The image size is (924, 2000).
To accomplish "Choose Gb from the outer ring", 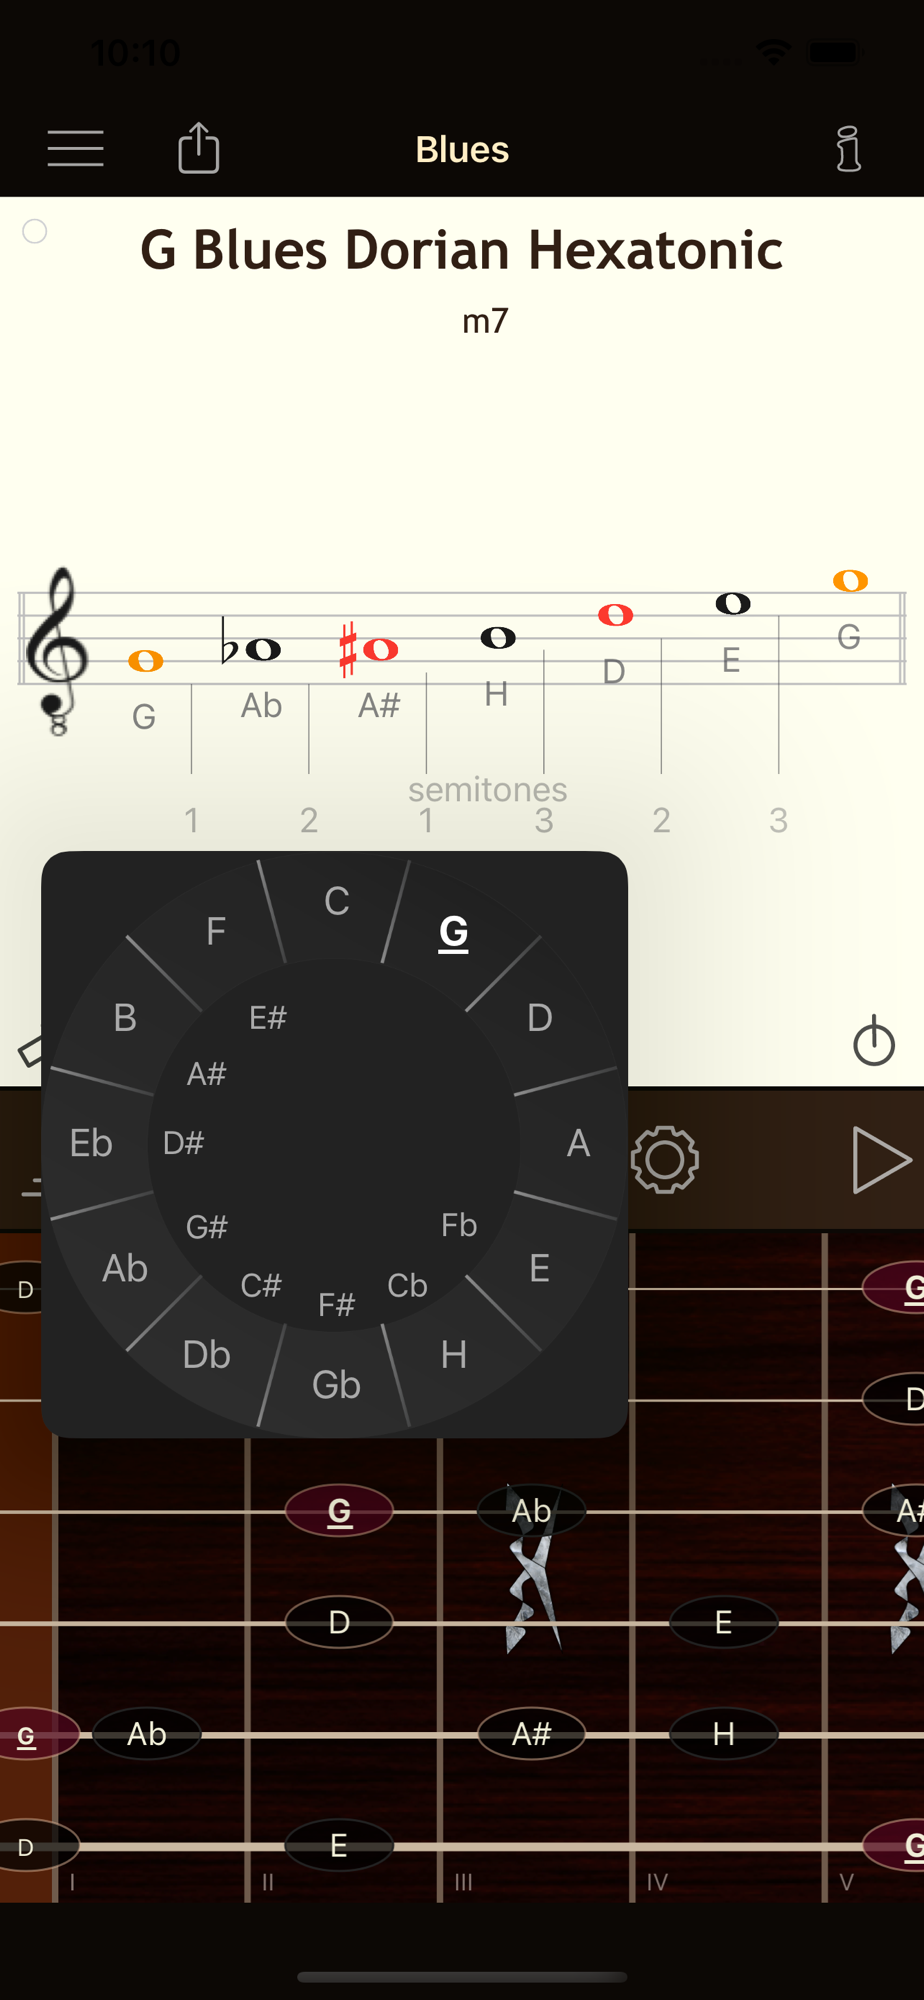I will (336, 1385).
